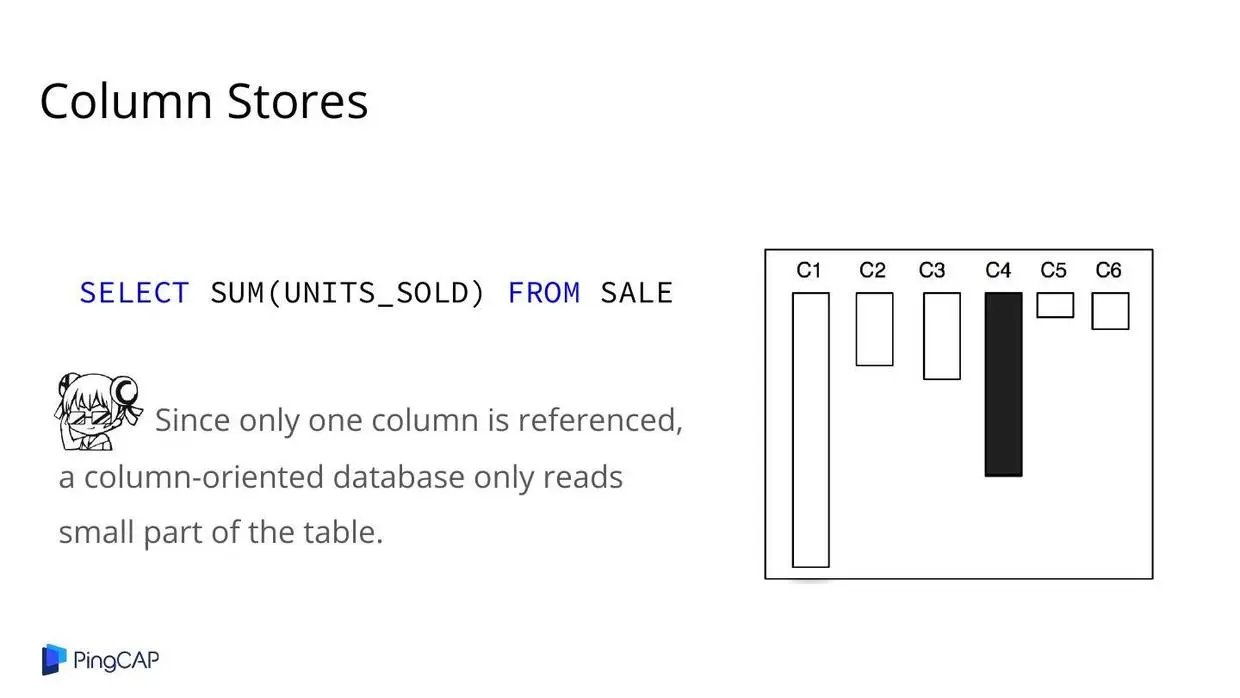Click the SALE table name
This screenshot has height=698, width=1240.
click(637, 293)
